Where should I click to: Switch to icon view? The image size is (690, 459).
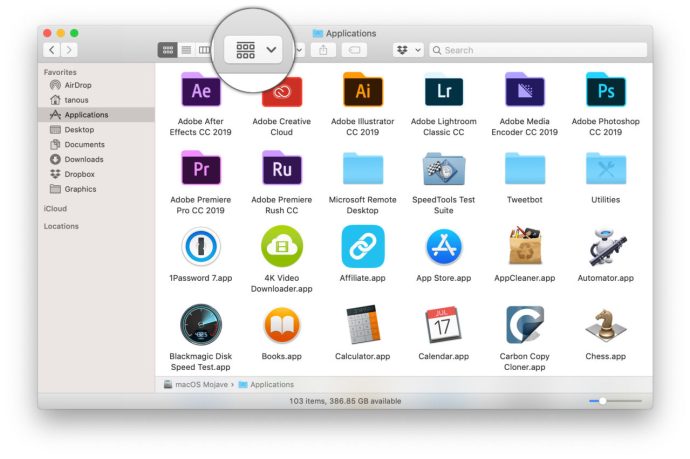168,50
